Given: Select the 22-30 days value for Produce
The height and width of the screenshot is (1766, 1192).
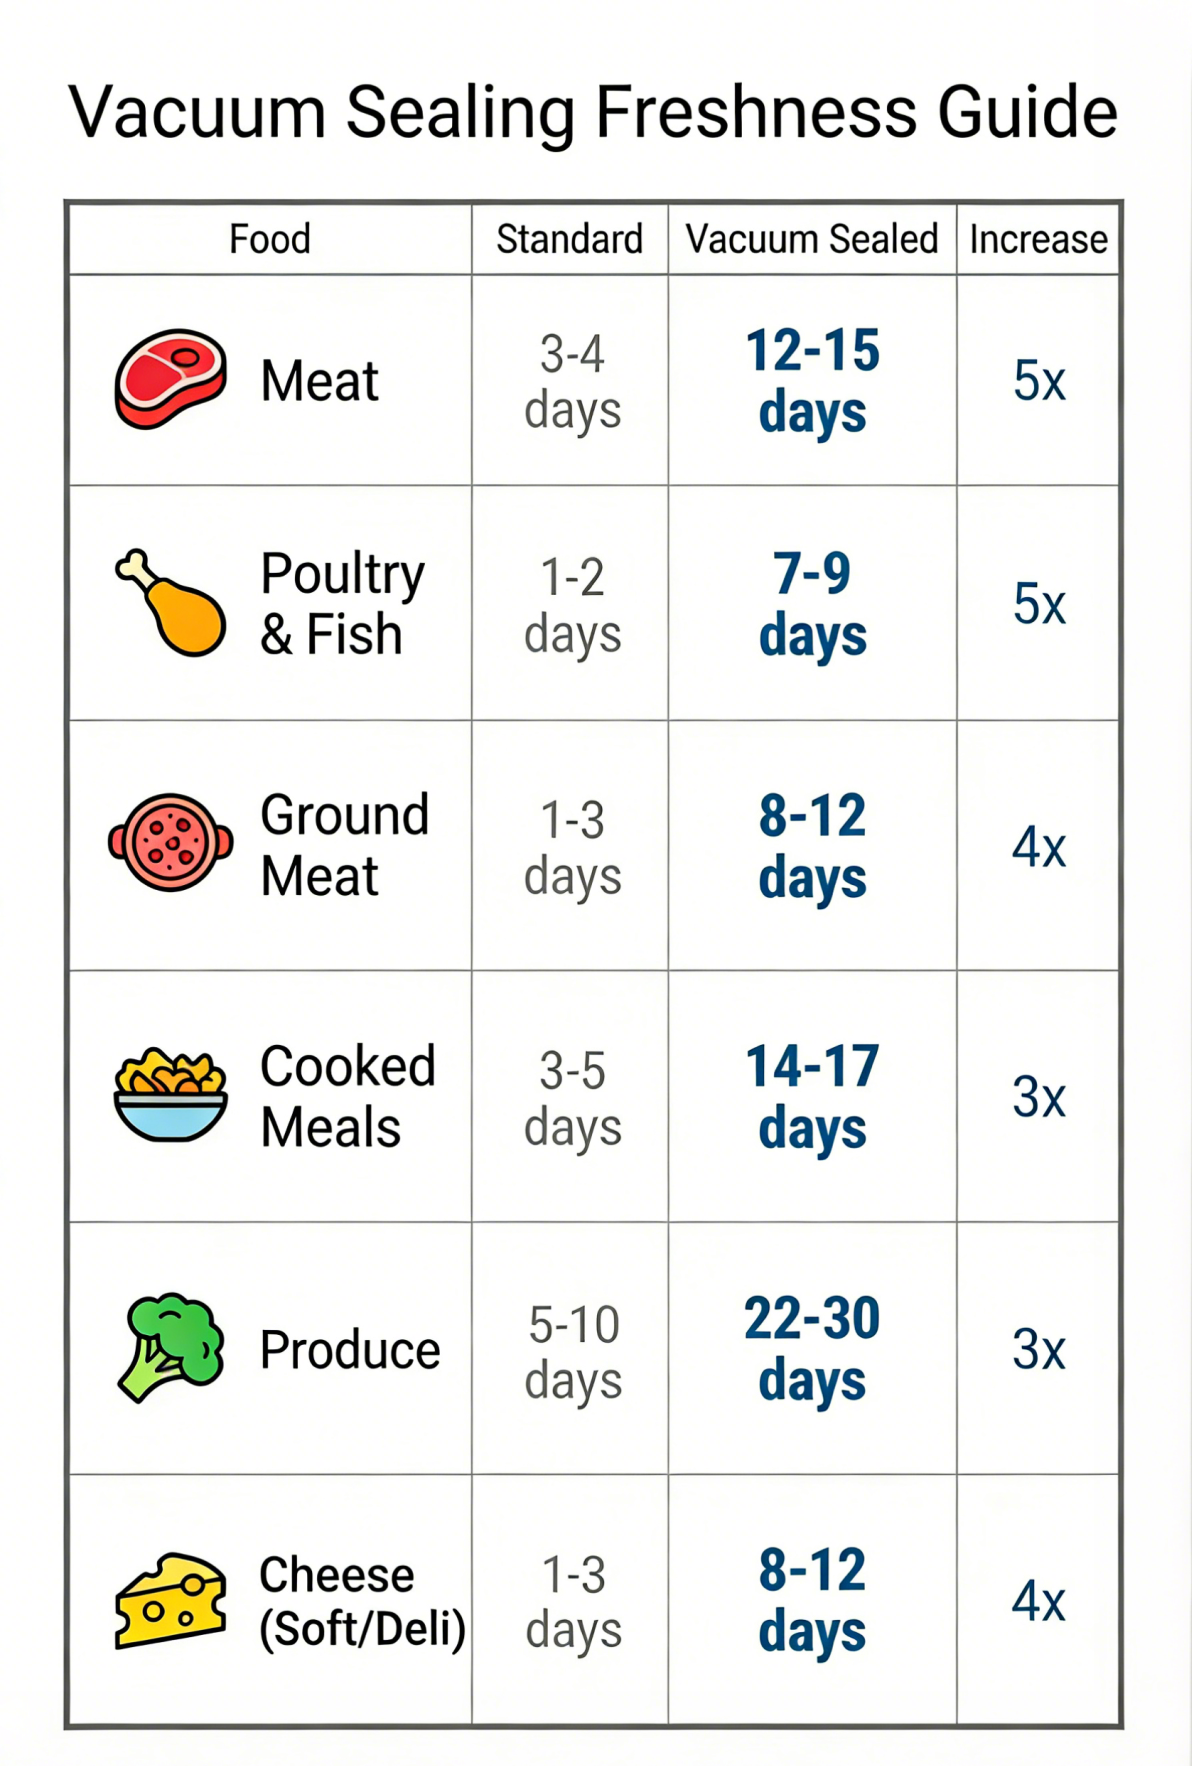Looking at the screenshot, I should (812, 1349).
